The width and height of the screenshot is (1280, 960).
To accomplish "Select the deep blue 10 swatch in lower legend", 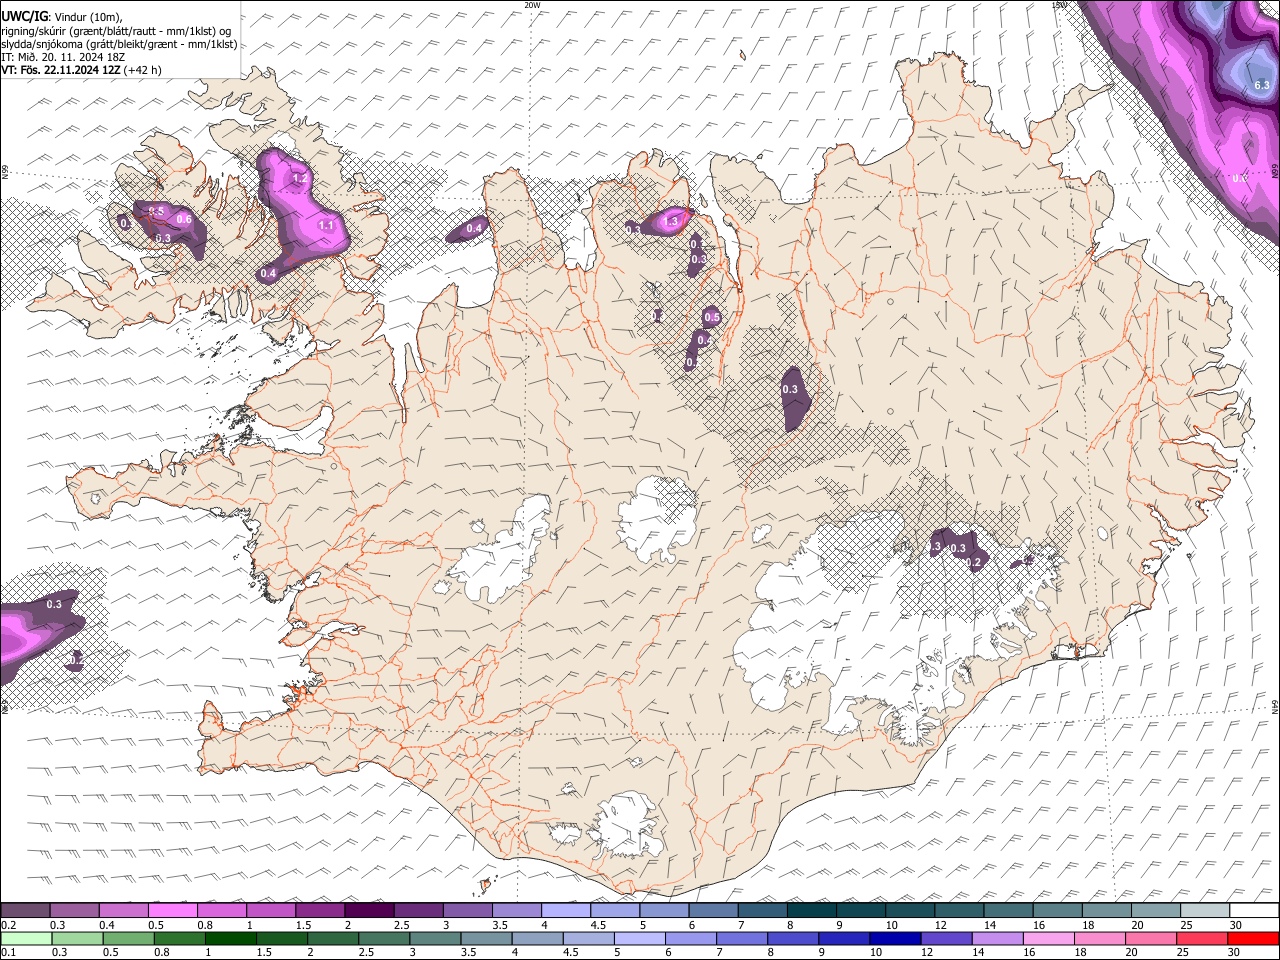I will 895,938.
